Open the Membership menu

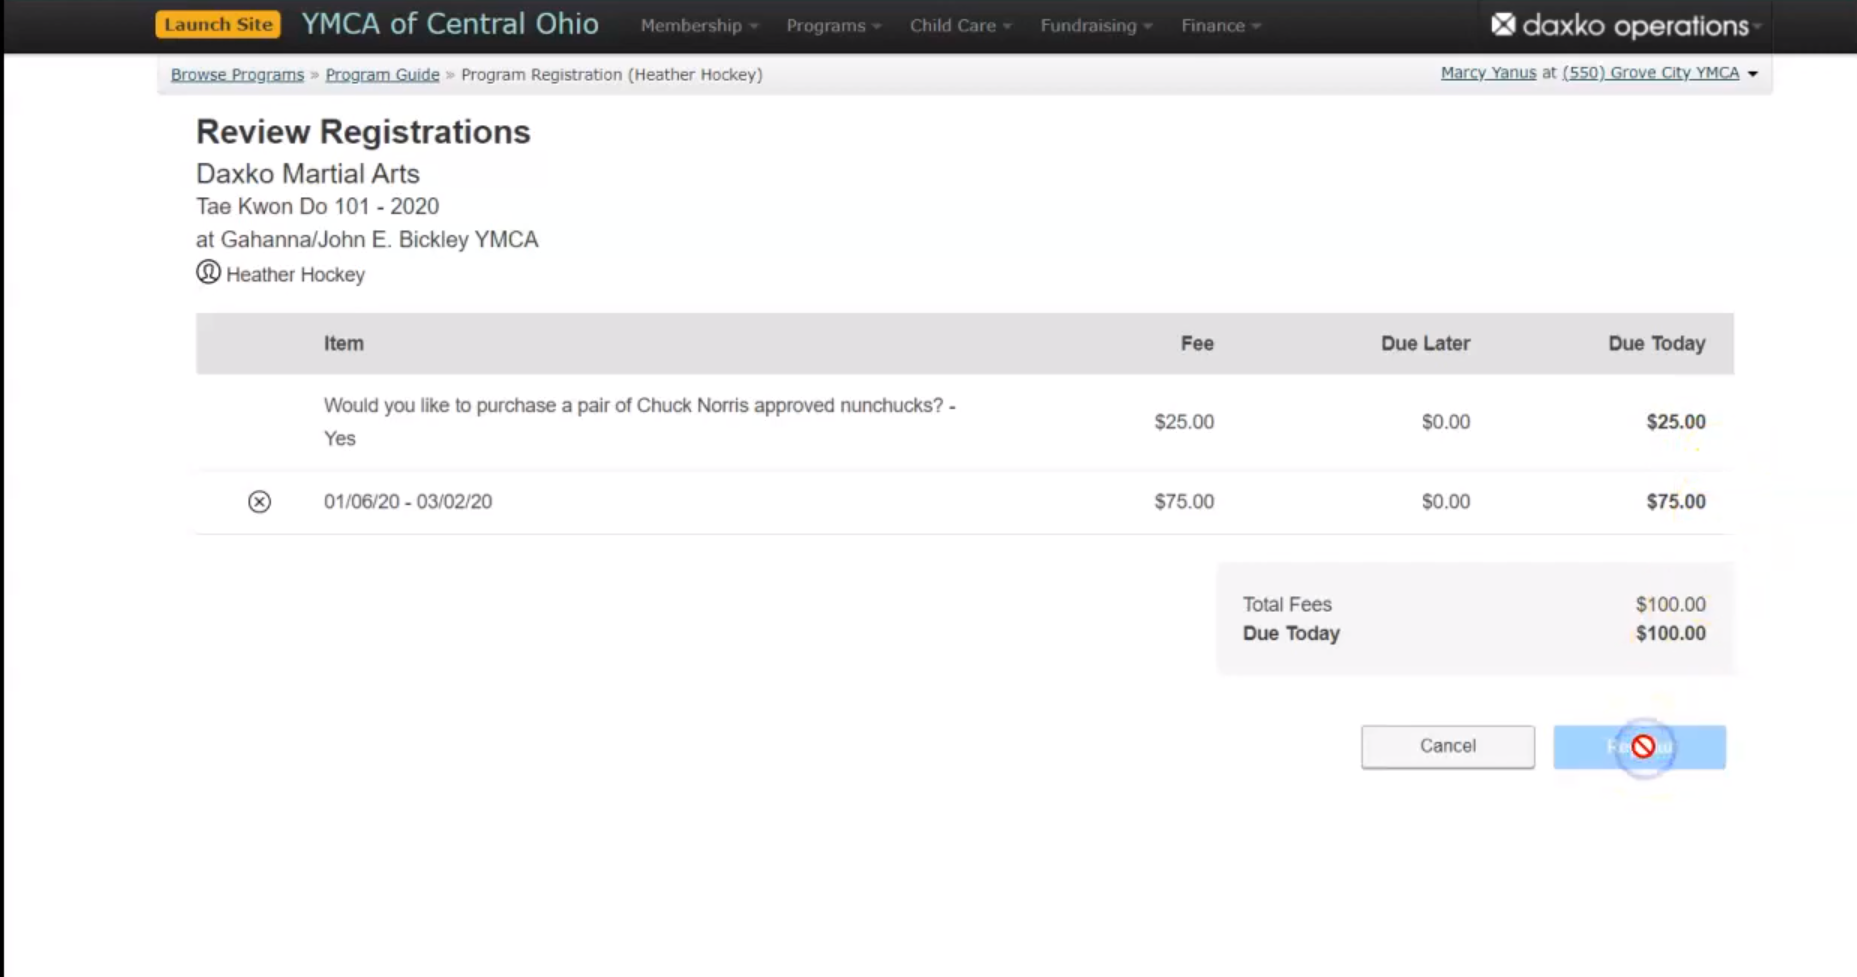click(x=699, y=26)
